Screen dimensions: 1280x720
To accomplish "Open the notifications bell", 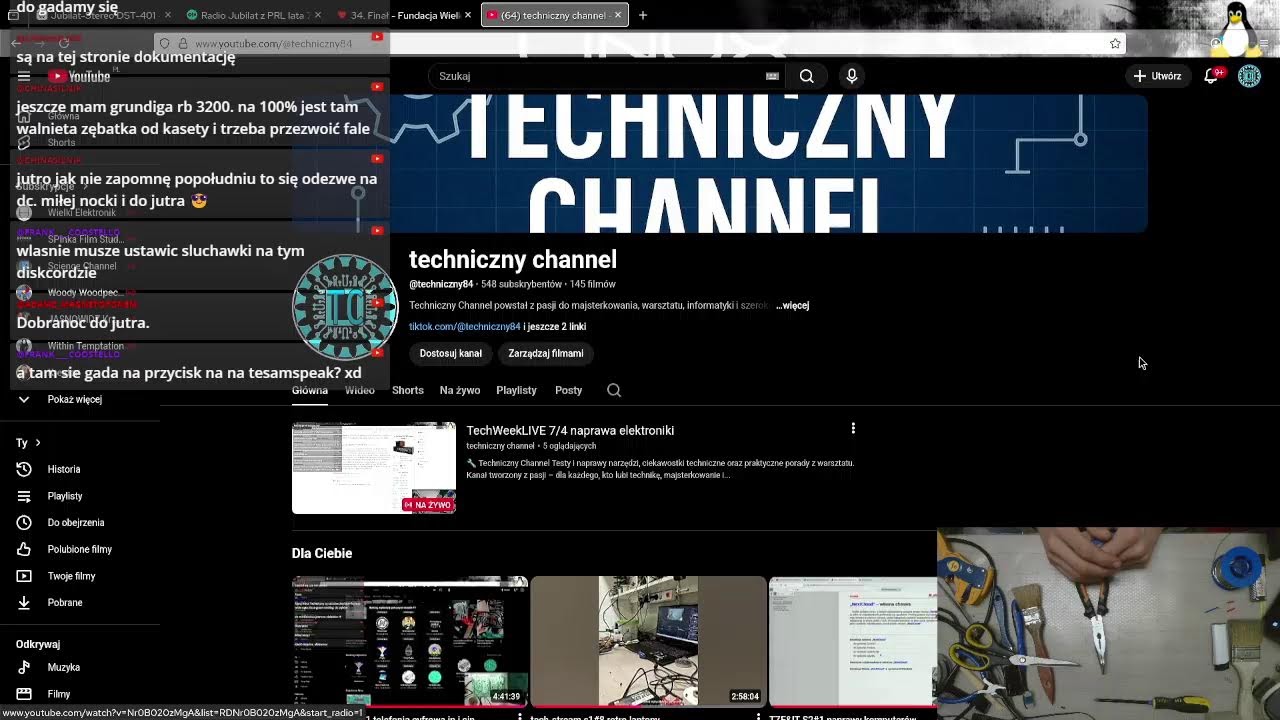I will 1211,76.
